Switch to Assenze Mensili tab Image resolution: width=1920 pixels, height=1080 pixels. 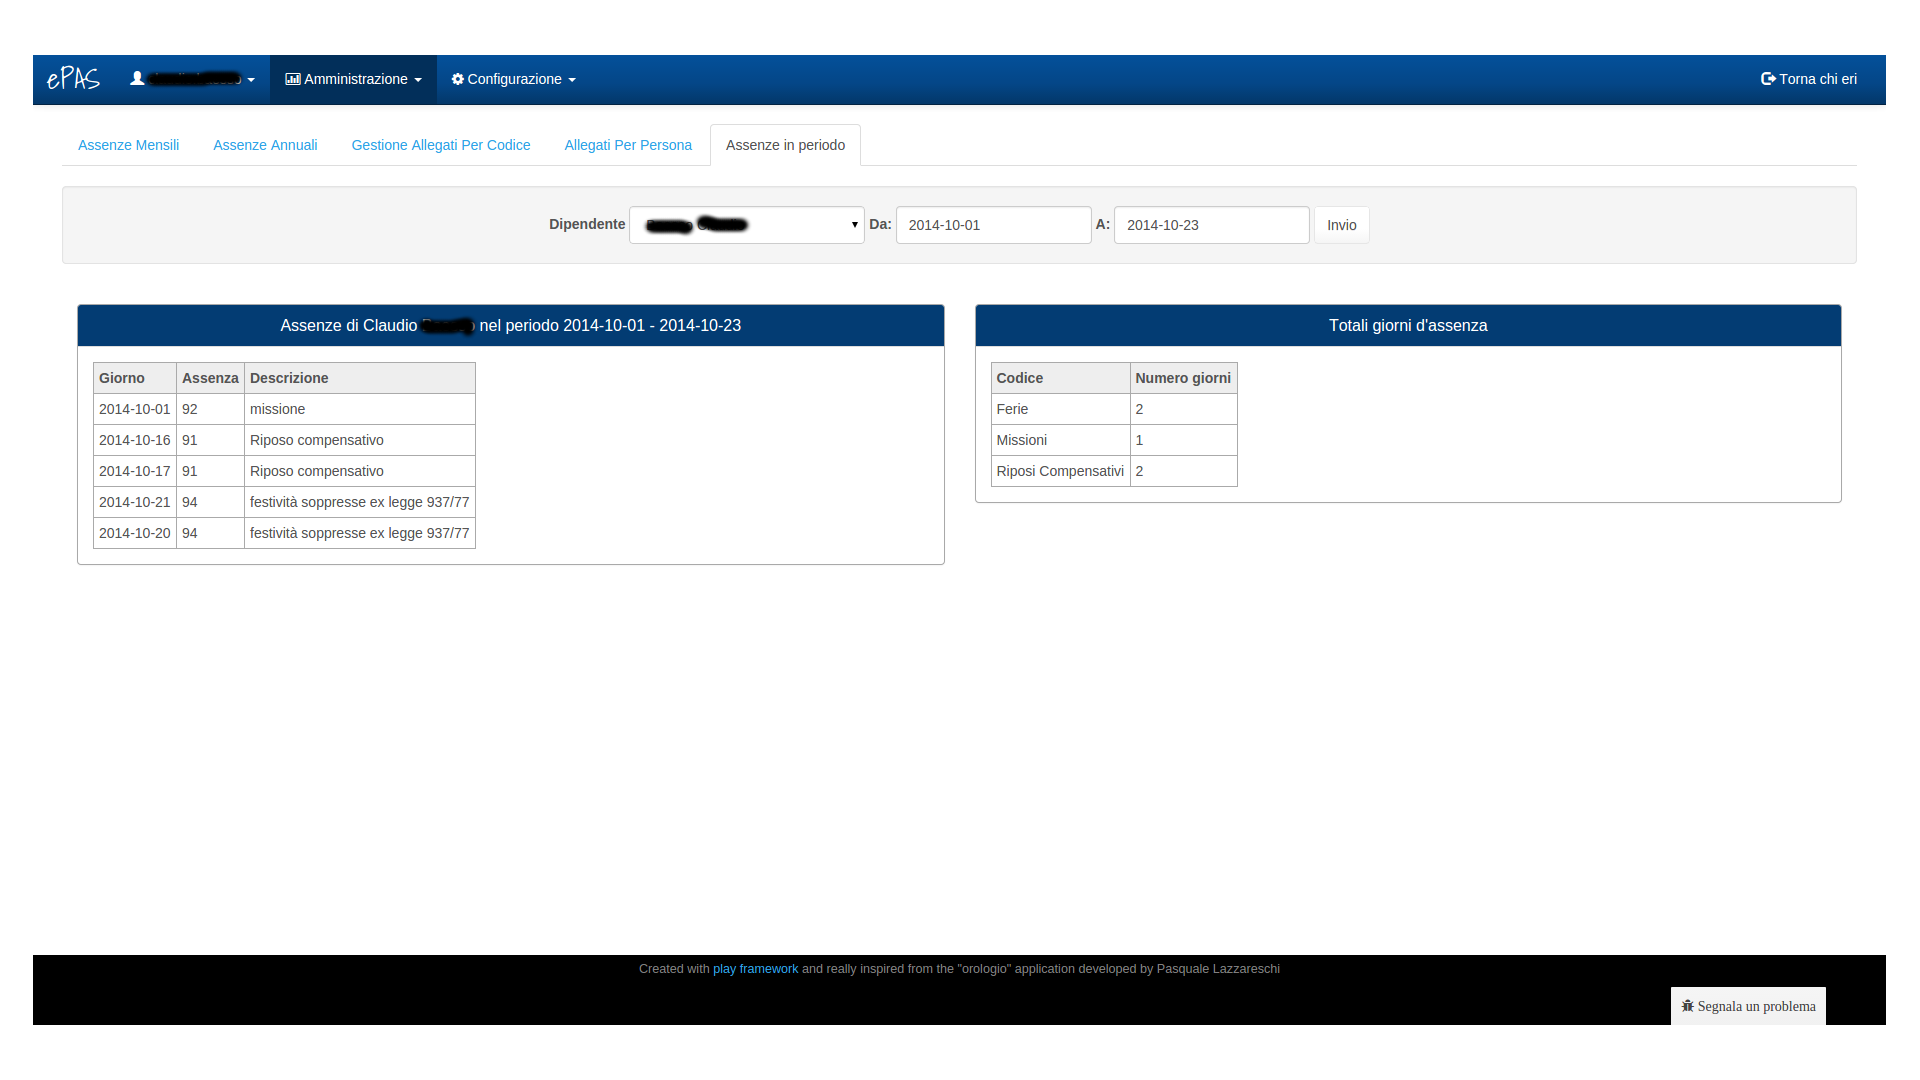point(128,145)
